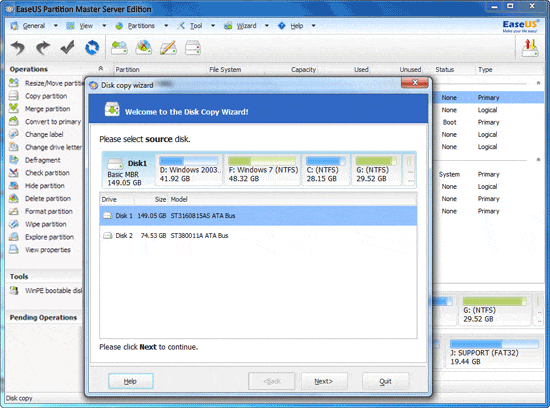Click the Copy partition icon in Operations

coord(14,96)
